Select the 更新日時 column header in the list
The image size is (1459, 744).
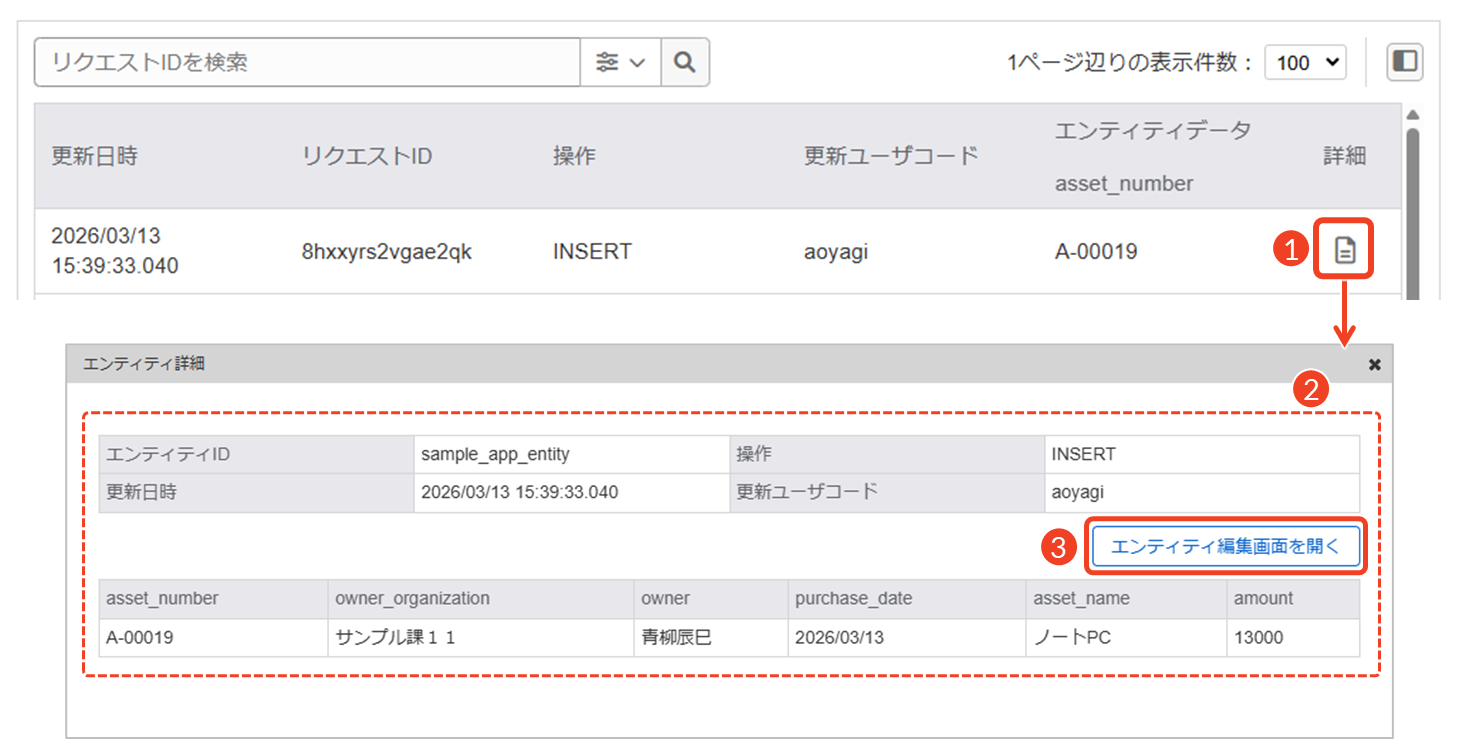pyautogui.click(x=95, y=156)
